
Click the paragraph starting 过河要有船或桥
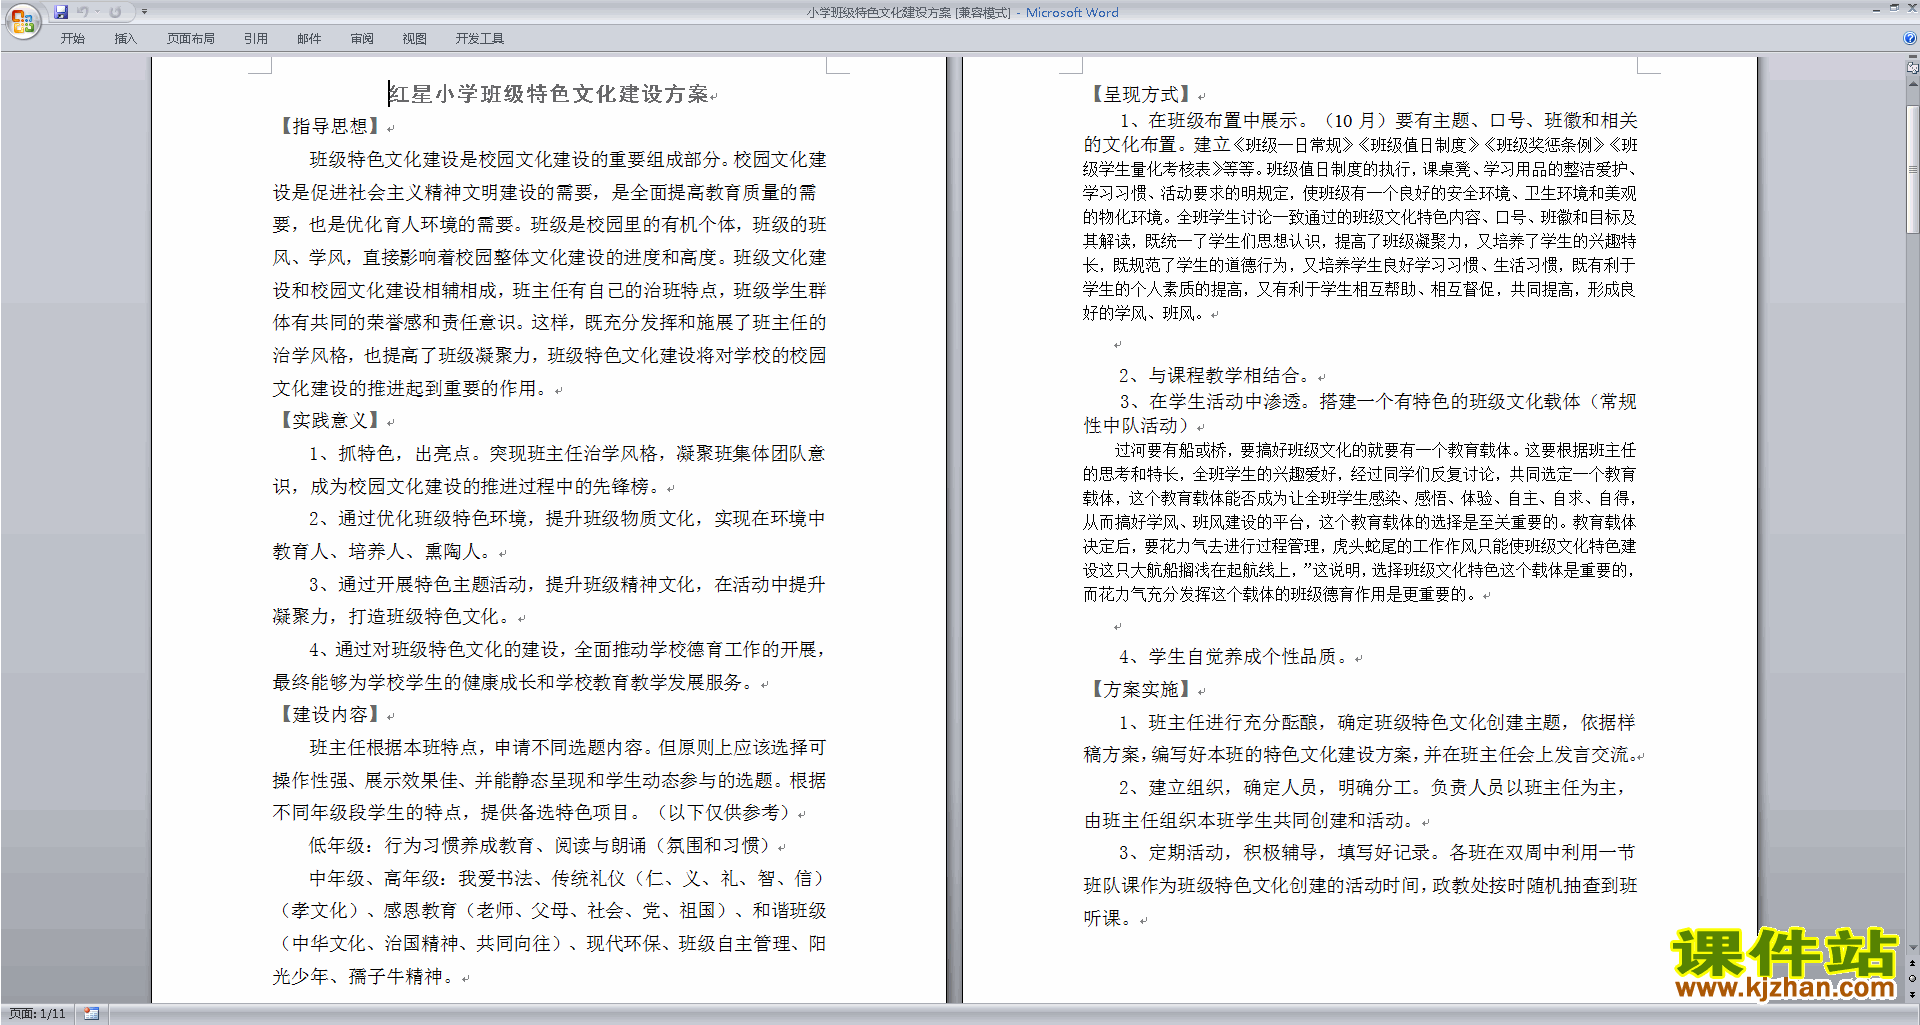tap(1360, 522)
